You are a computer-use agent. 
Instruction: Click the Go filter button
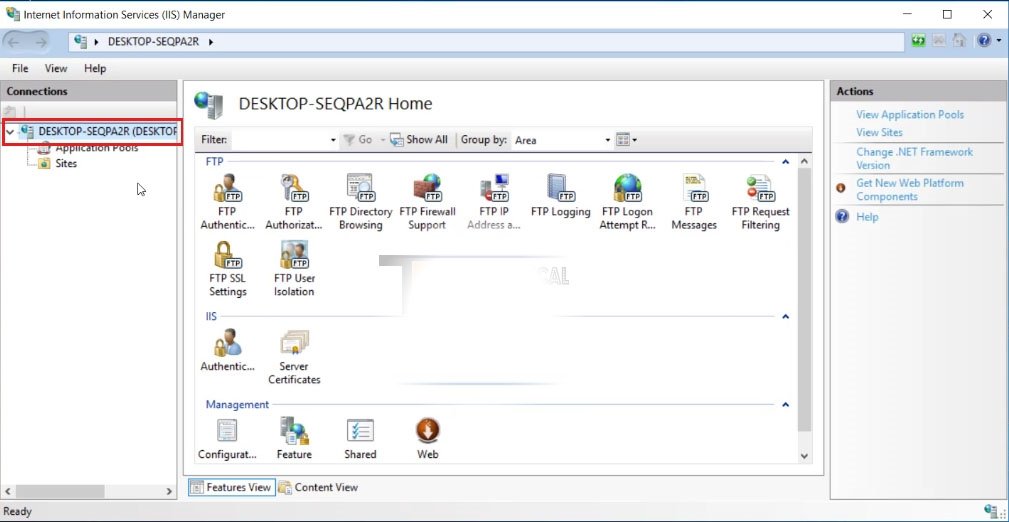[358, 140]
